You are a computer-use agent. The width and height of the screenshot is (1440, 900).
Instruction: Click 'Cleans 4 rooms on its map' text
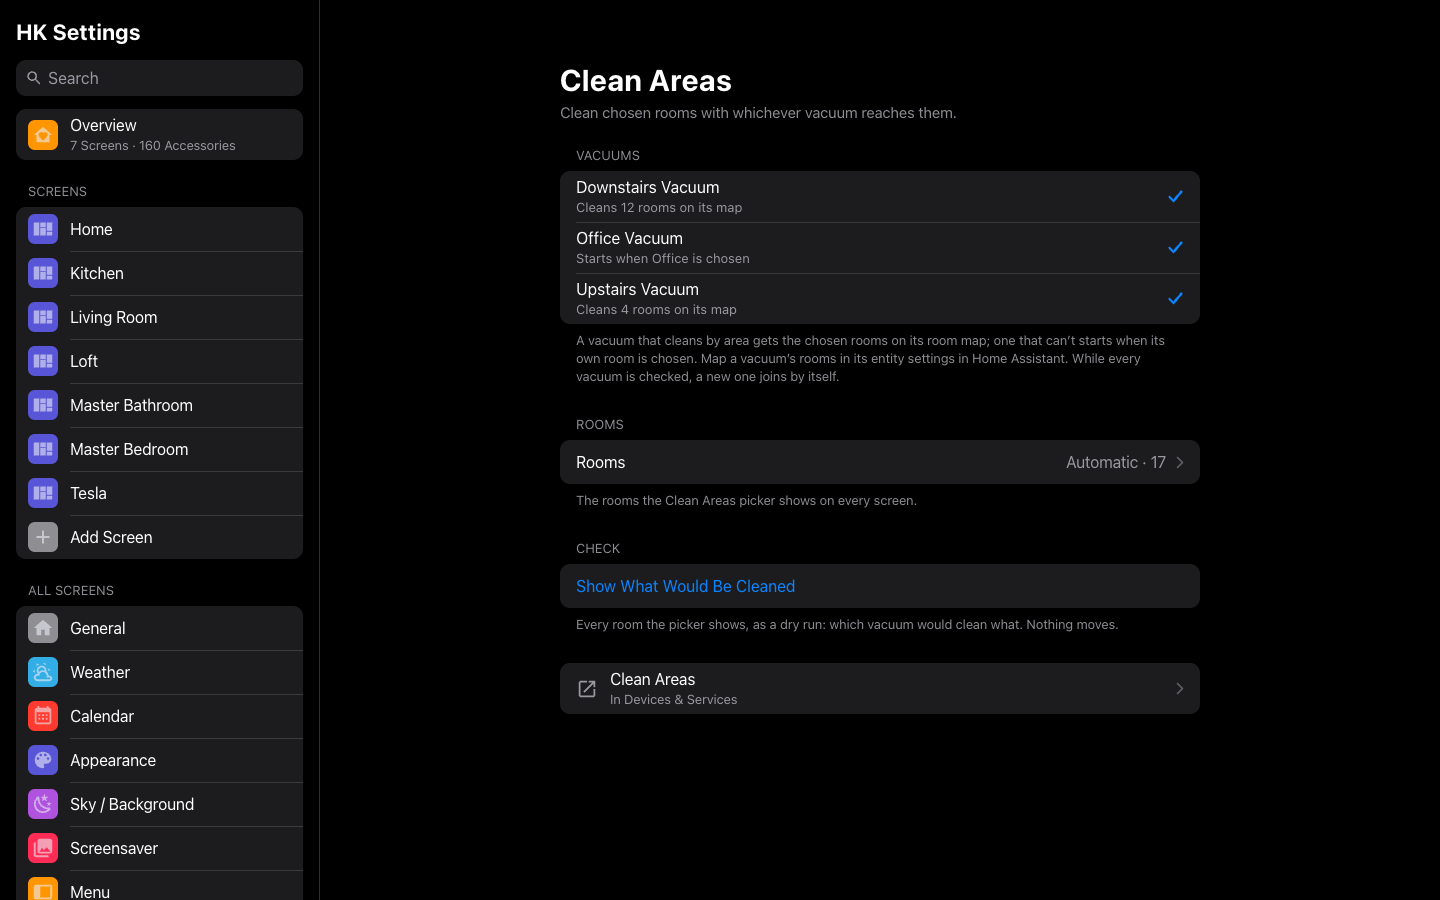click(656, 310)
